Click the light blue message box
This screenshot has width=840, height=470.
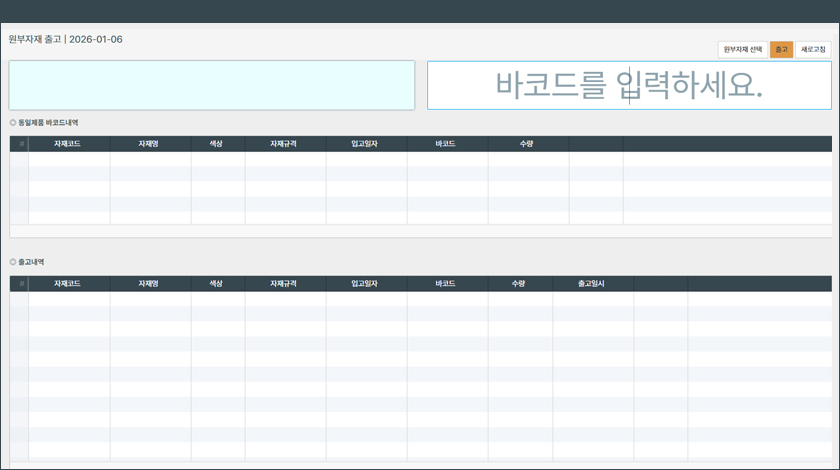212,85
